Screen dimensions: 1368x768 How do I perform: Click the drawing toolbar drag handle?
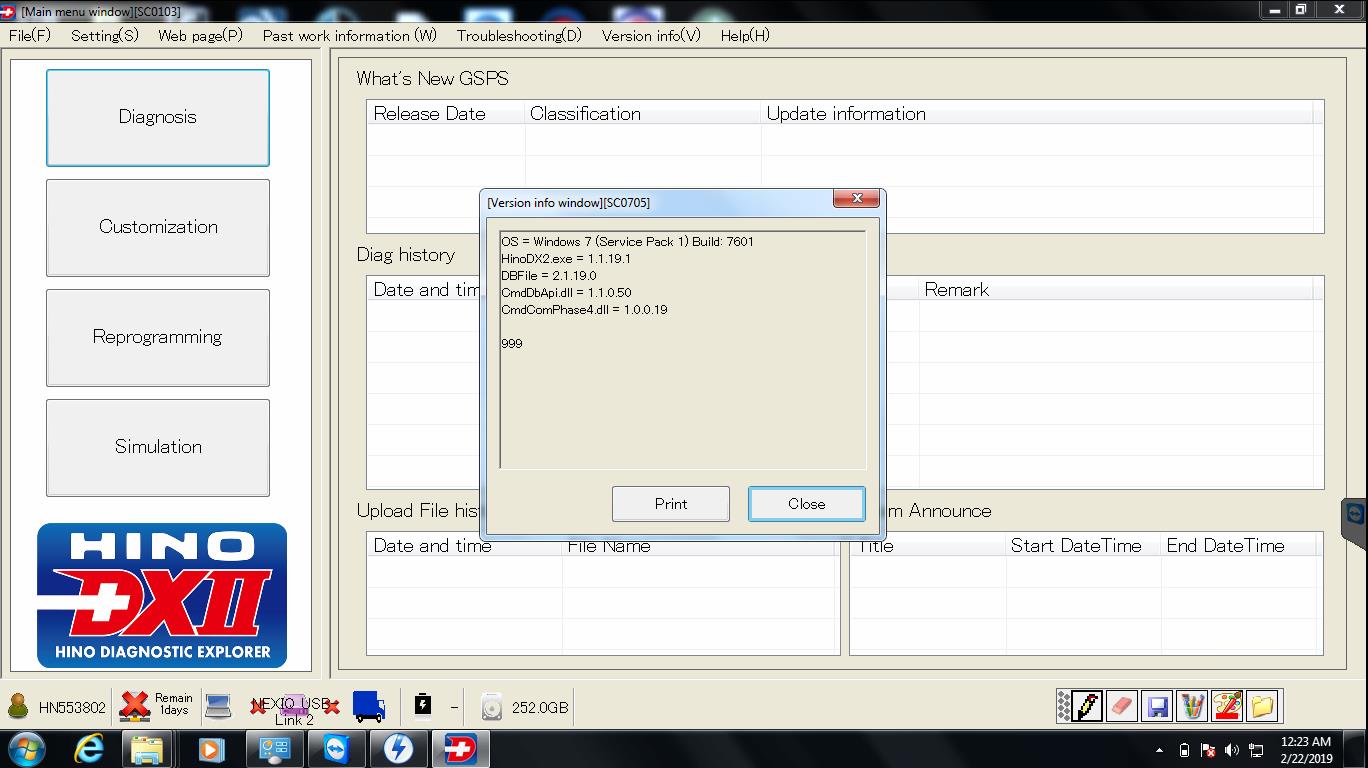(x=1064, y=706)
